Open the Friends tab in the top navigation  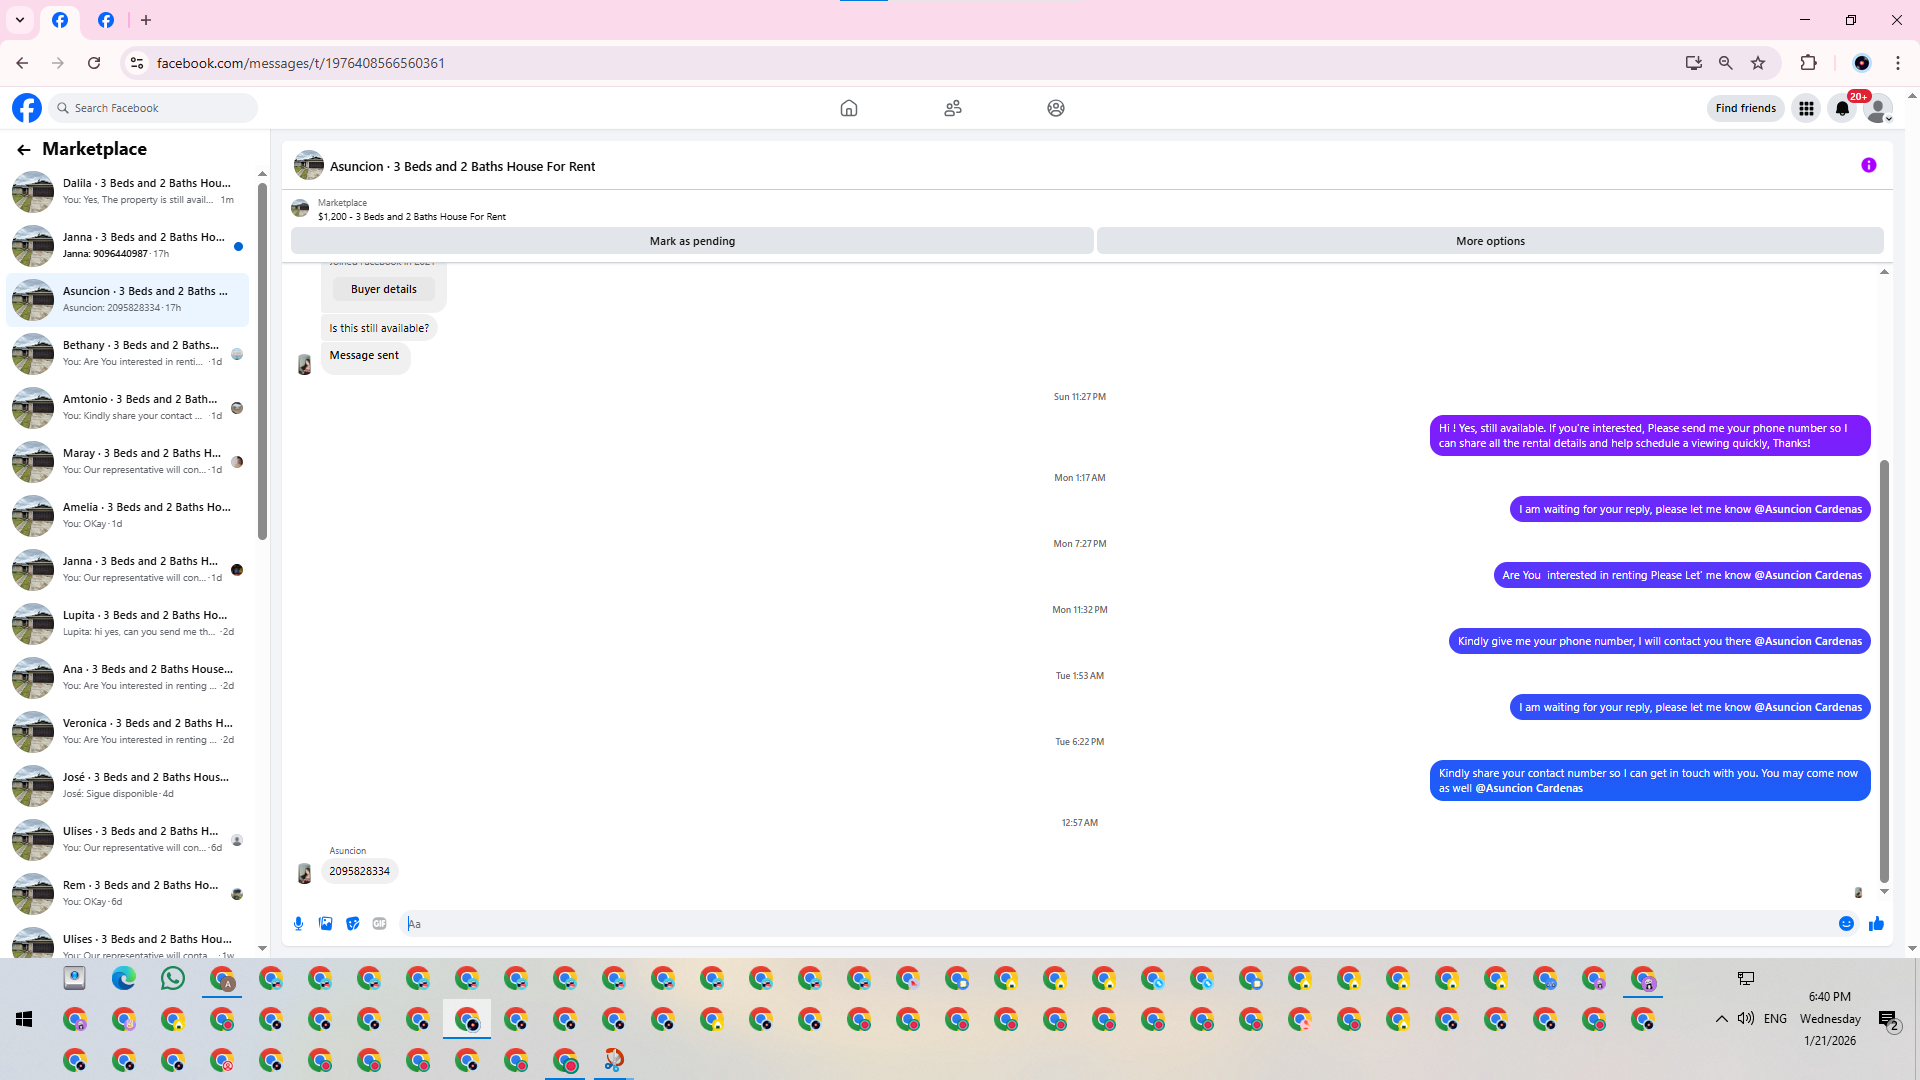click(952, 108)
